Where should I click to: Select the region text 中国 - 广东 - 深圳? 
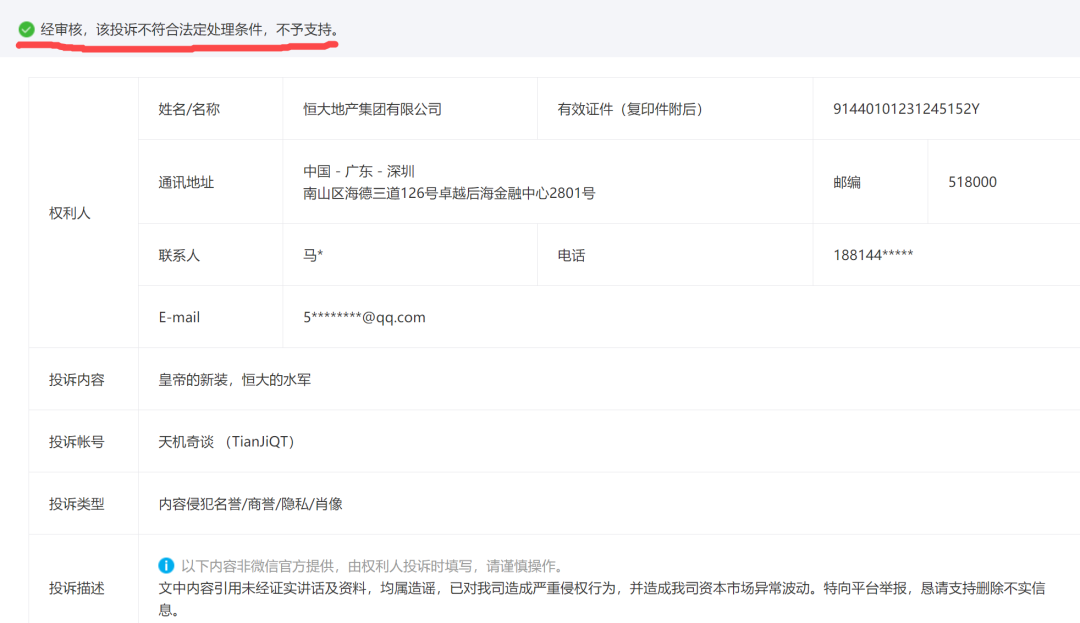(359, 171)
